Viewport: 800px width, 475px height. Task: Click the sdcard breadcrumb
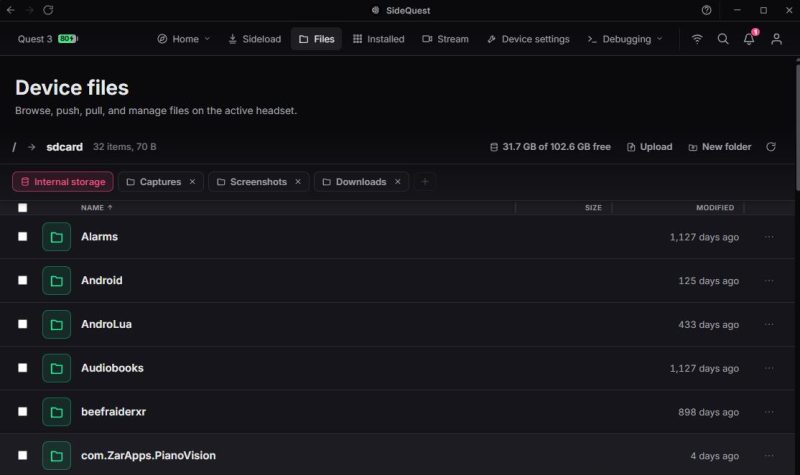[x=64, y=147]
